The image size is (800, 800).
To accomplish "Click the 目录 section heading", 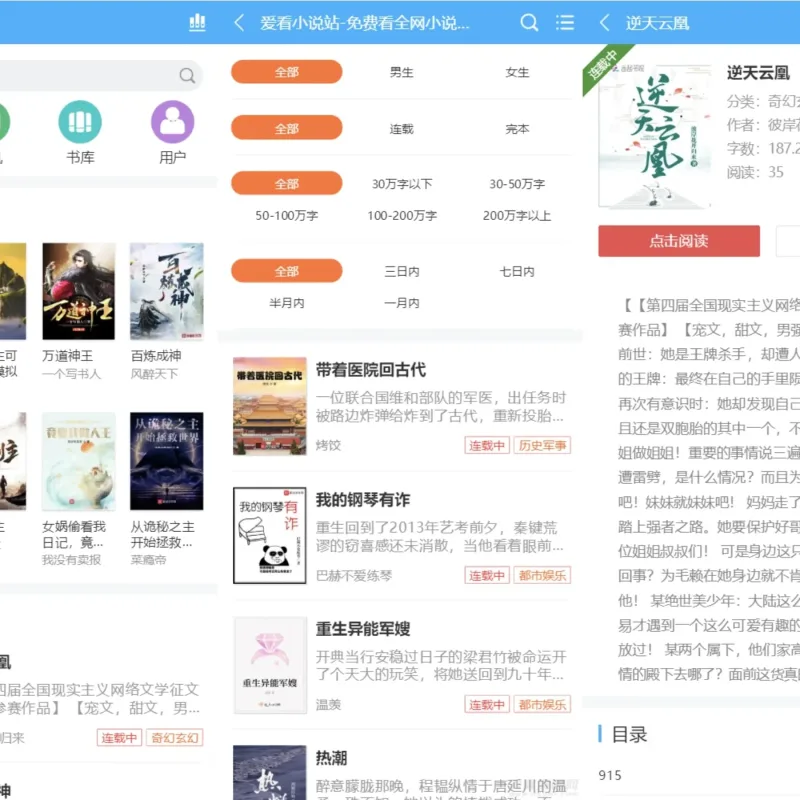I will [x=629, y=734].
